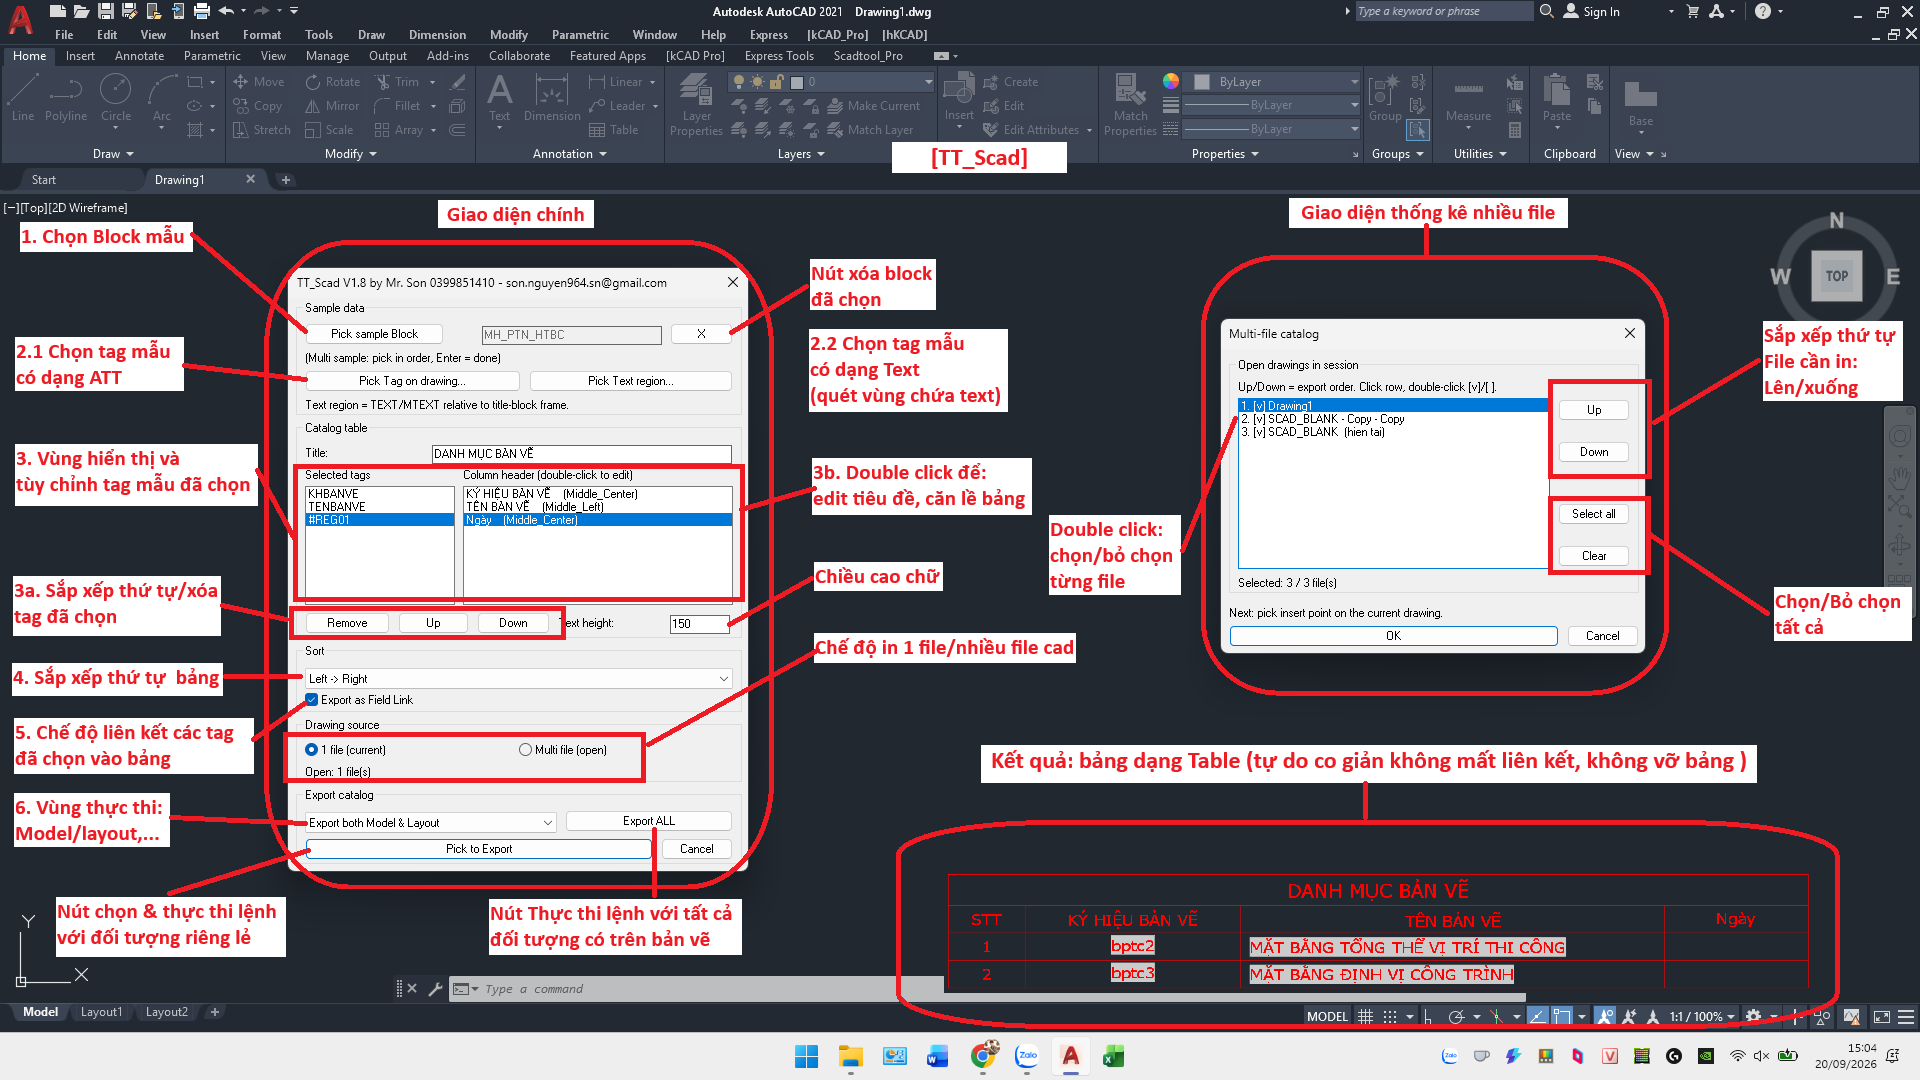Switch to the Start document tab
1920x1080 pixels.
coord(44,180)
